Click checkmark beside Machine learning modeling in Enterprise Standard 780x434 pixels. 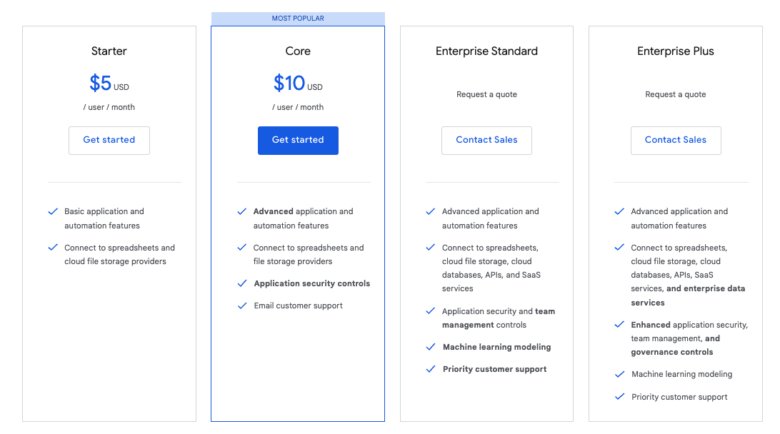(430, 347)
